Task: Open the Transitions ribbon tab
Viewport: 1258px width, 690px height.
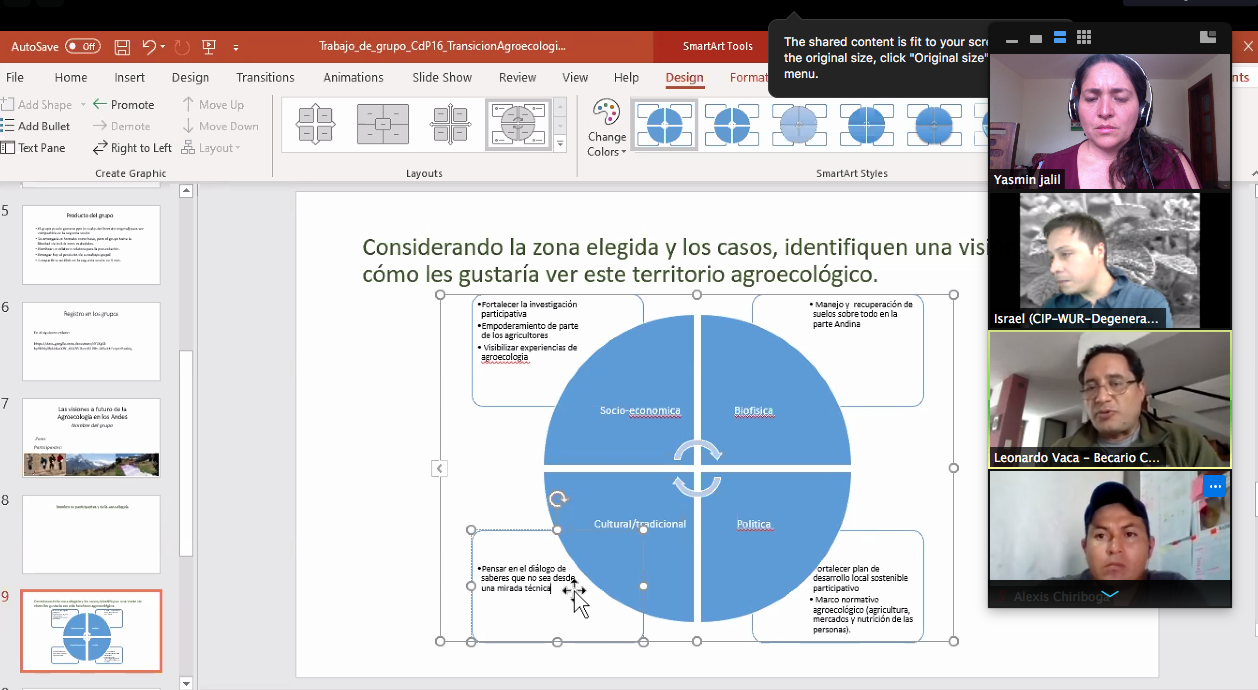Action: [x=265, y=77]
